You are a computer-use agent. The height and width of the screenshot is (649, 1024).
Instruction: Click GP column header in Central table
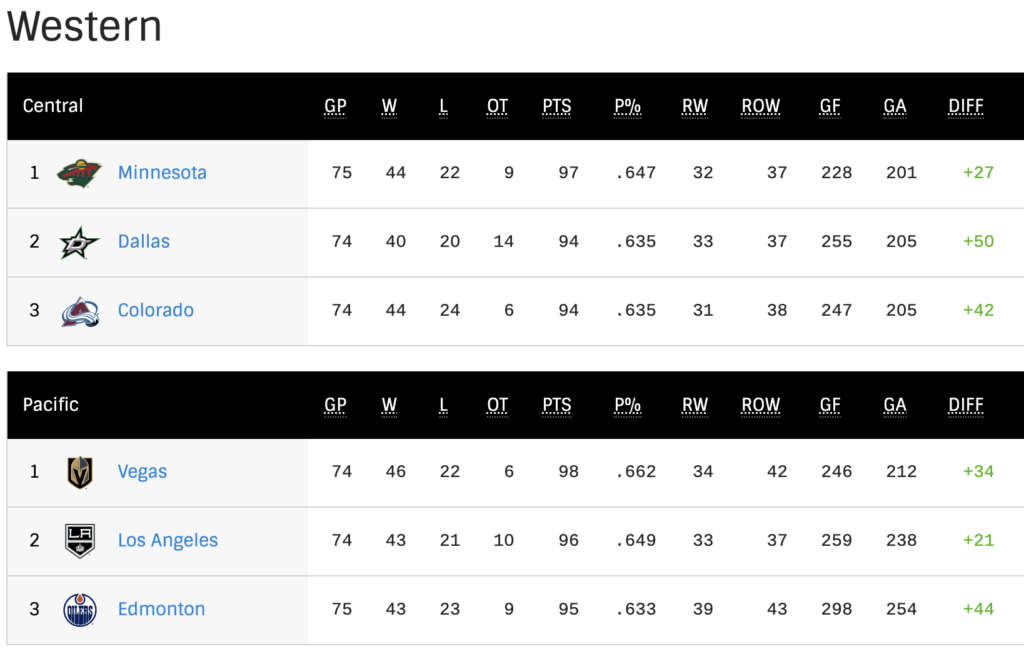point(335,106)
